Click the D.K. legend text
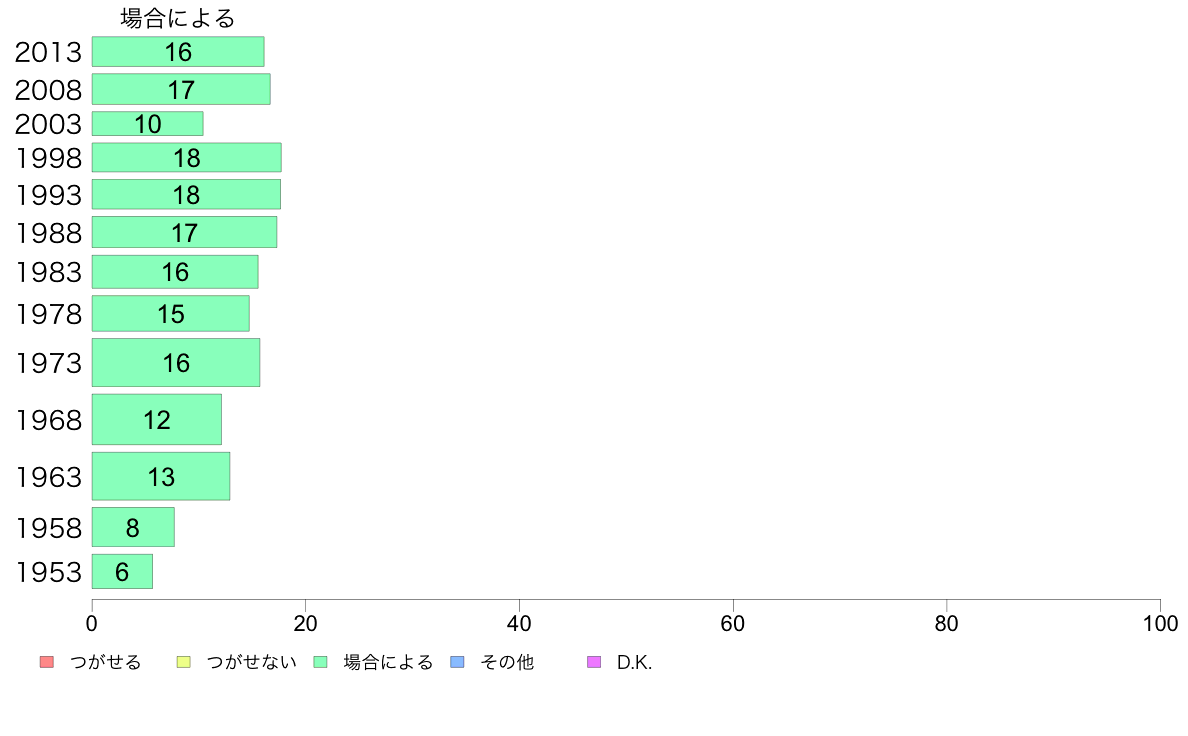This screenshot has height=736, width=1188. pos(634,662)
